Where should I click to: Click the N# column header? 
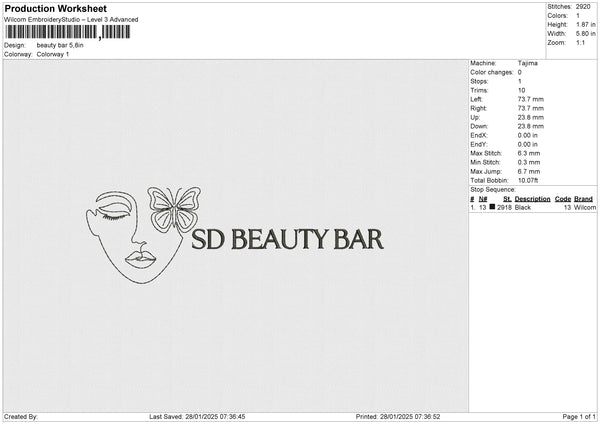[x=484, y=199]
